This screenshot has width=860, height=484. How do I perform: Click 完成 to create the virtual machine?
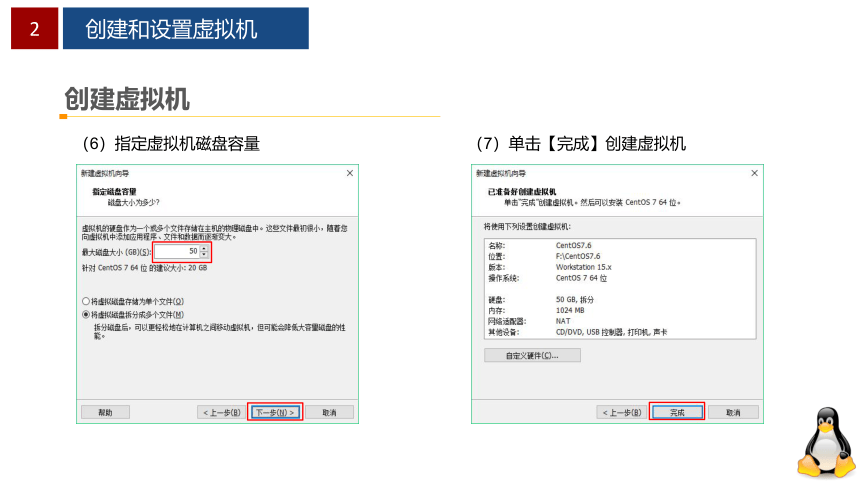(x=677, y=412)
